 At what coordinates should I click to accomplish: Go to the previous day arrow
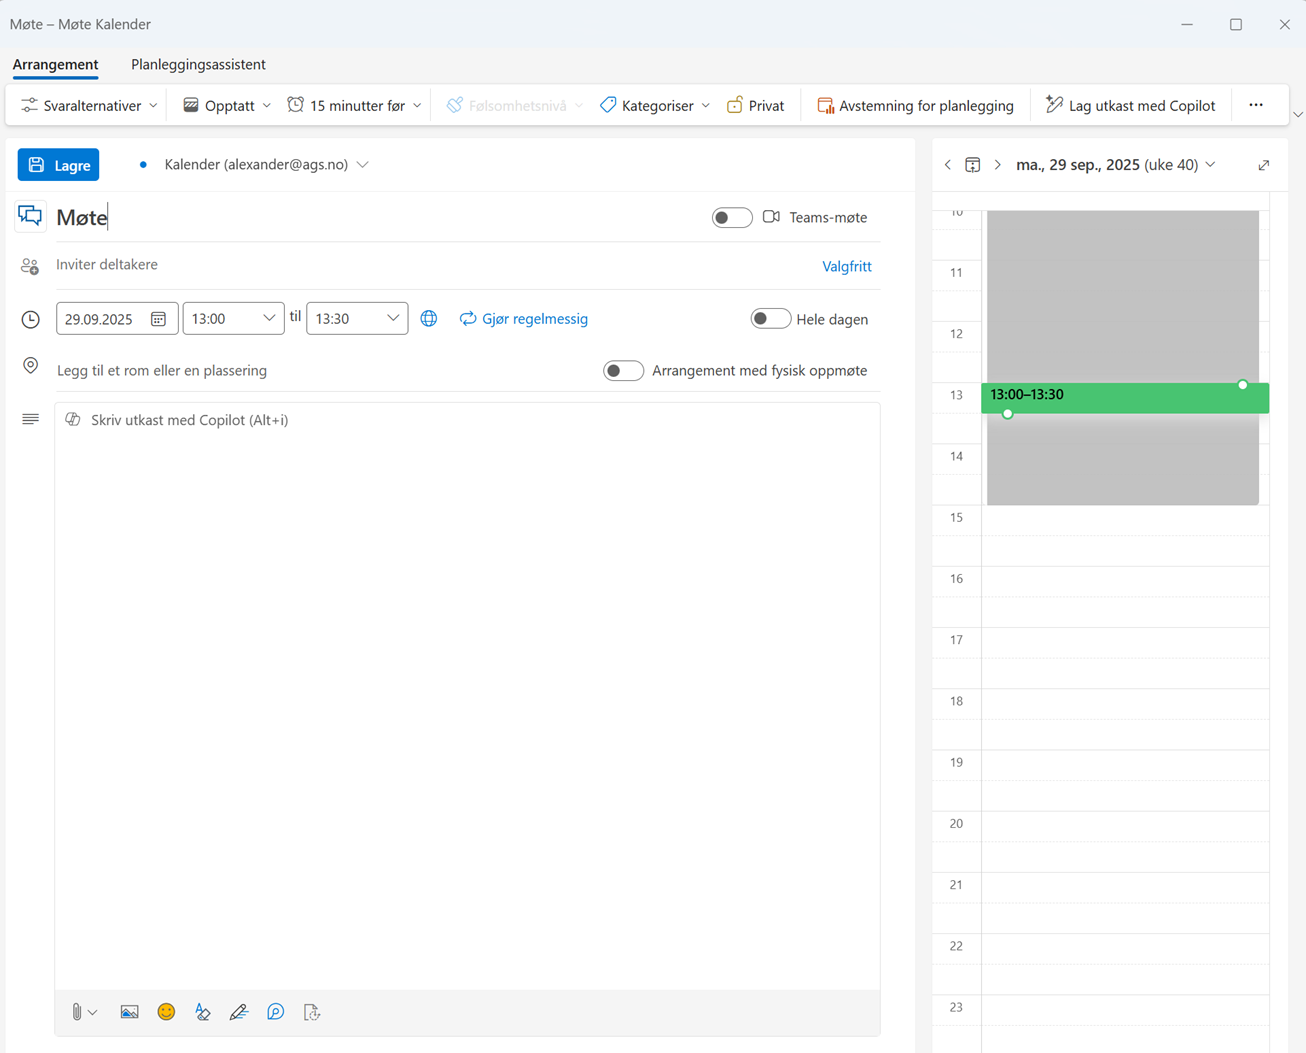click(948, 165)
